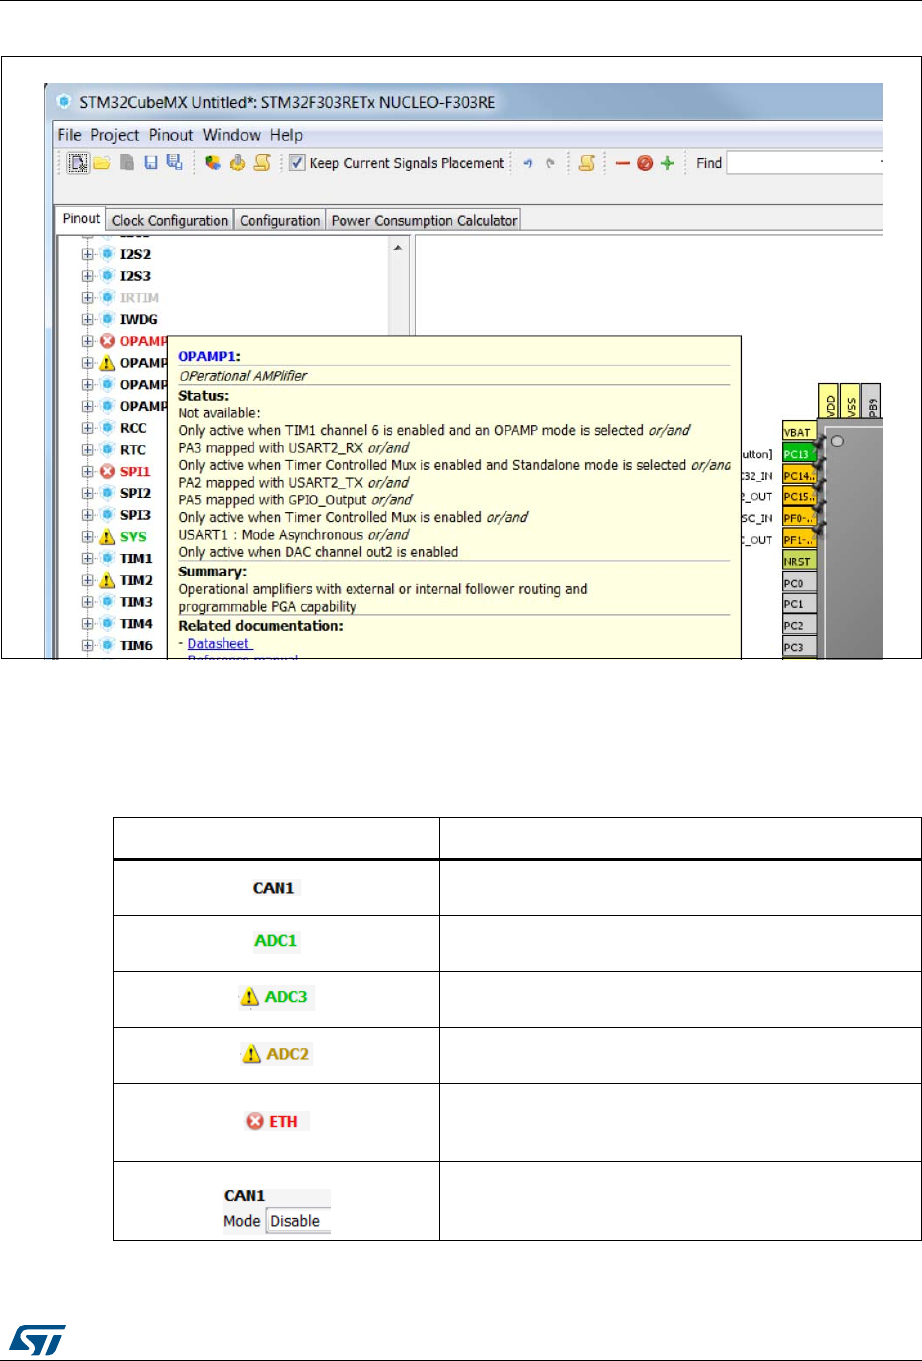This screenshot has height=1361, width=922.
Task: Expand the SPI3 tree node
Action: (x=88, y=515)
